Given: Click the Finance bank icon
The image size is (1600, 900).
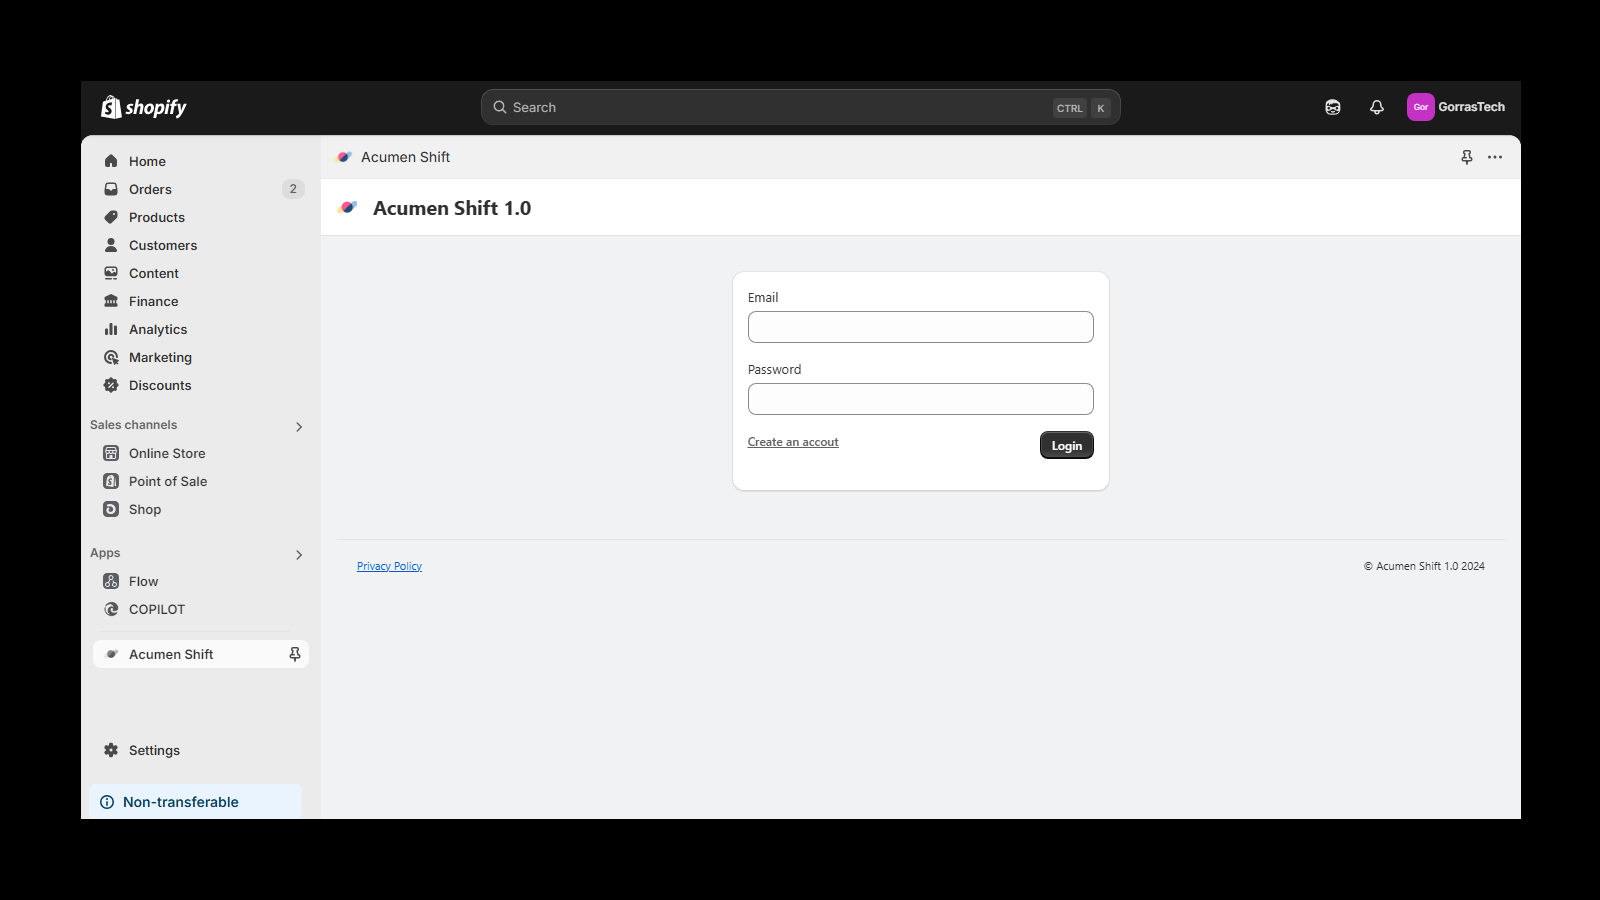Looking at the screenshot, I should (111, 301).
